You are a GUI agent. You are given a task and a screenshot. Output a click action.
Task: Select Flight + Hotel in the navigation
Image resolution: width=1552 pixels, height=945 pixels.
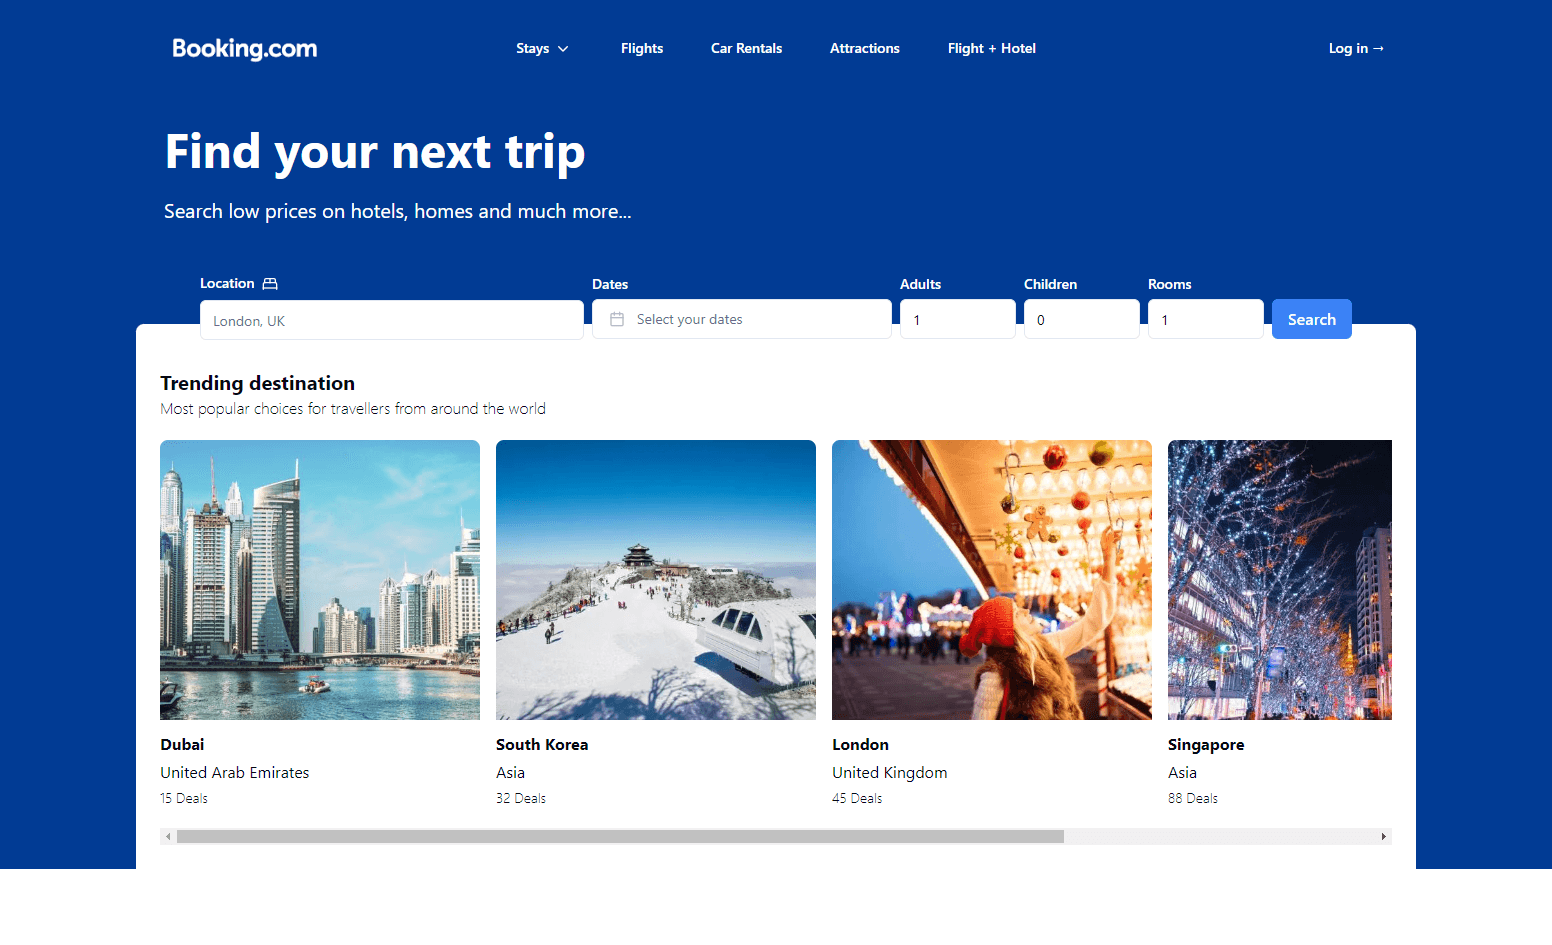(992, 48)
